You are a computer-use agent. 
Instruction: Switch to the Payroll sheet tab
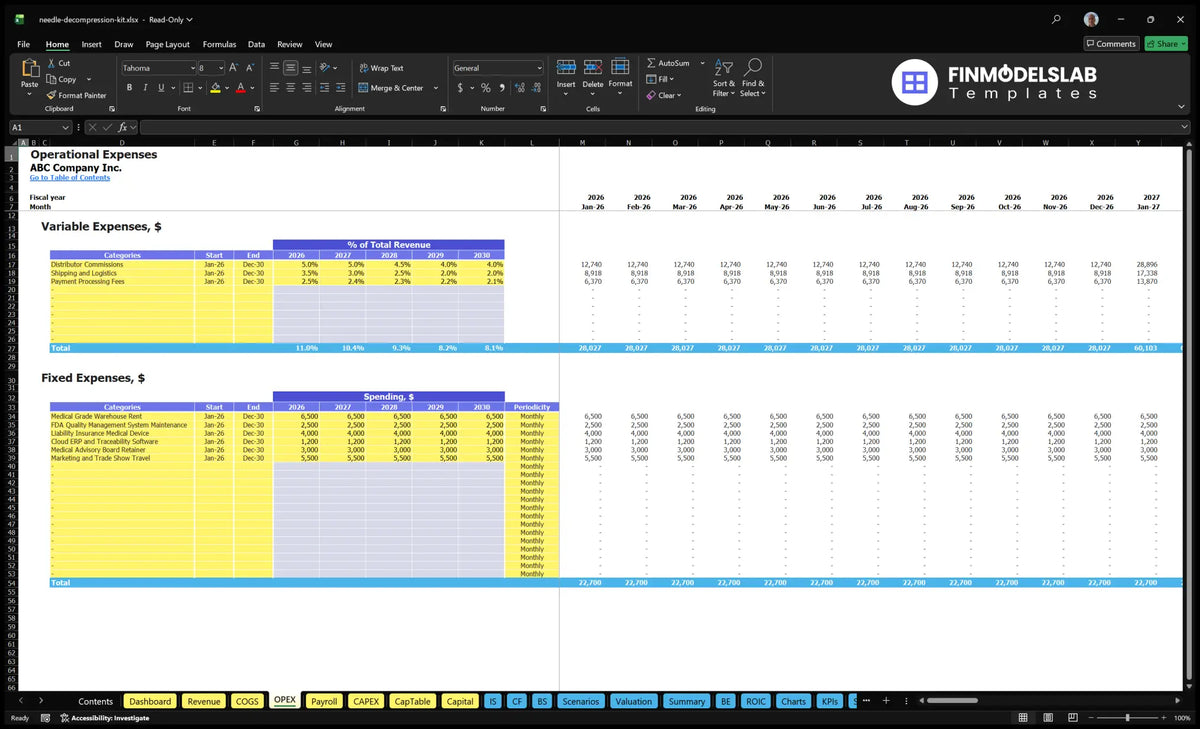[324, 701]
